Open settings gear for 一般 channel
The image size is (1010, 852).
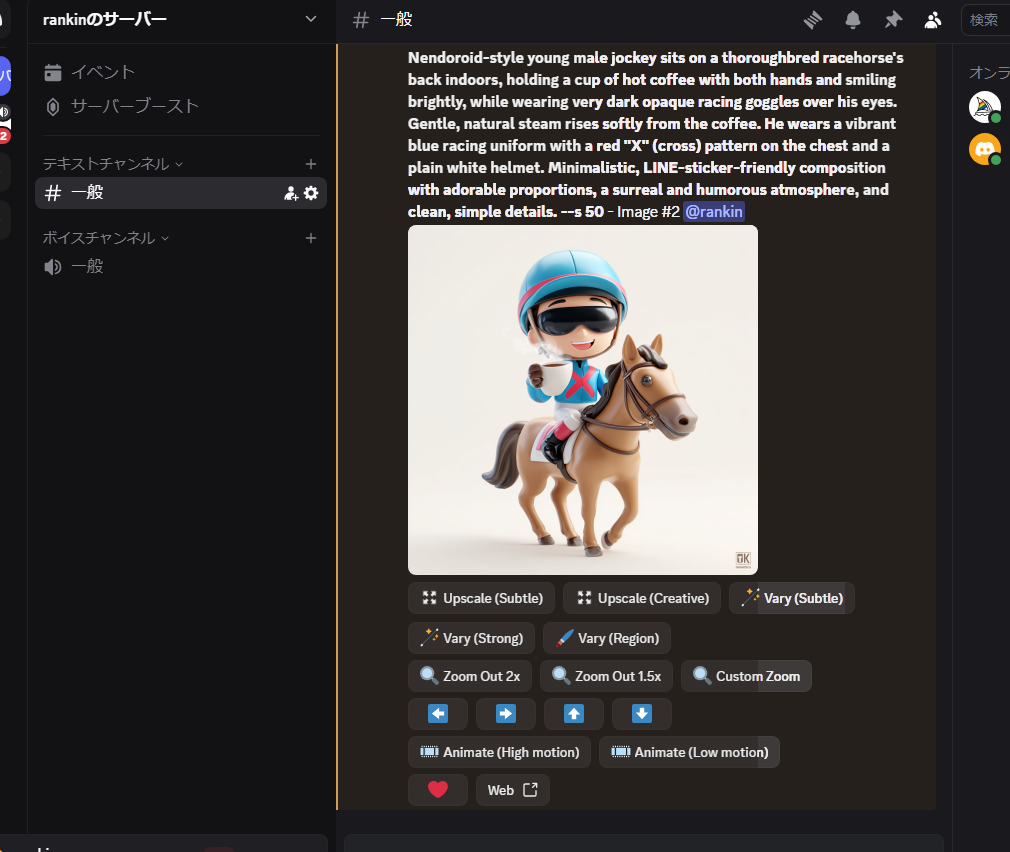click(311, 193)
